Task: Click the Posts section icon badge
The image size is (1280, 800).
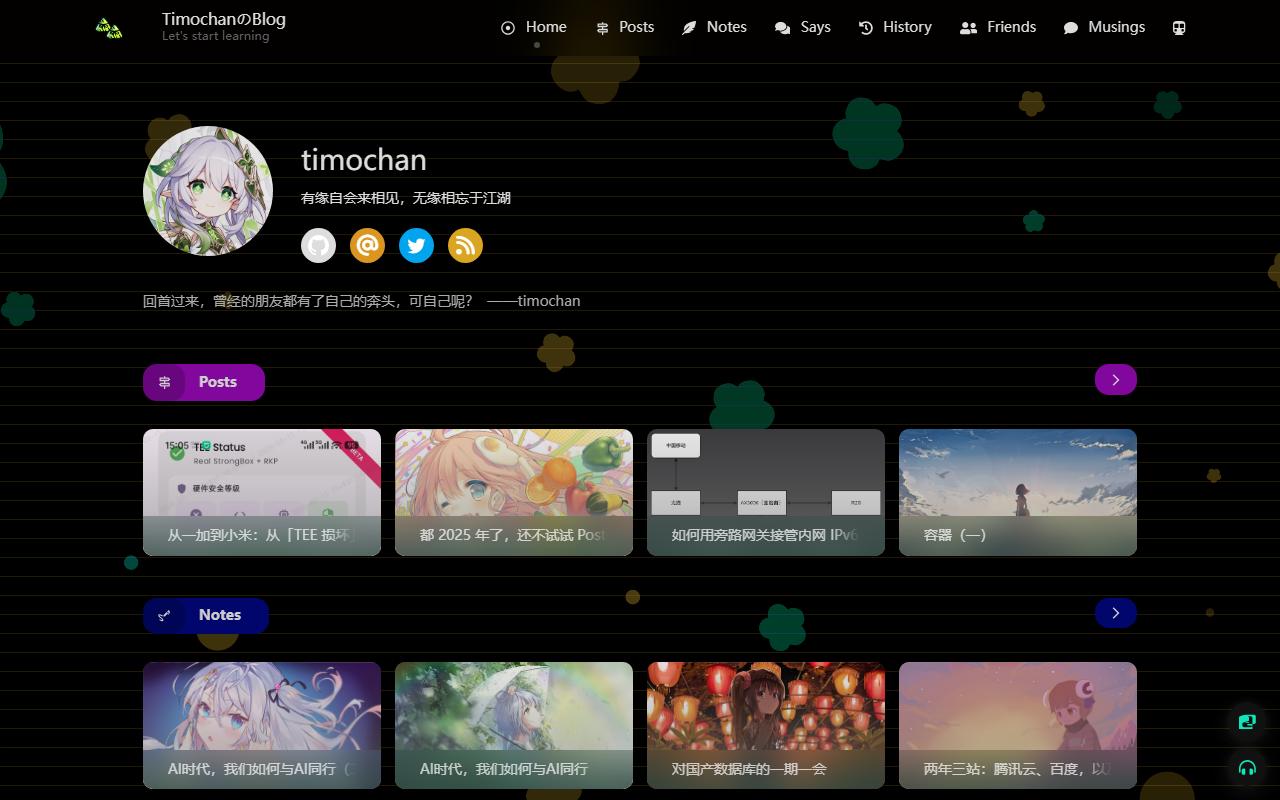Action: click(x=165, y=382)
